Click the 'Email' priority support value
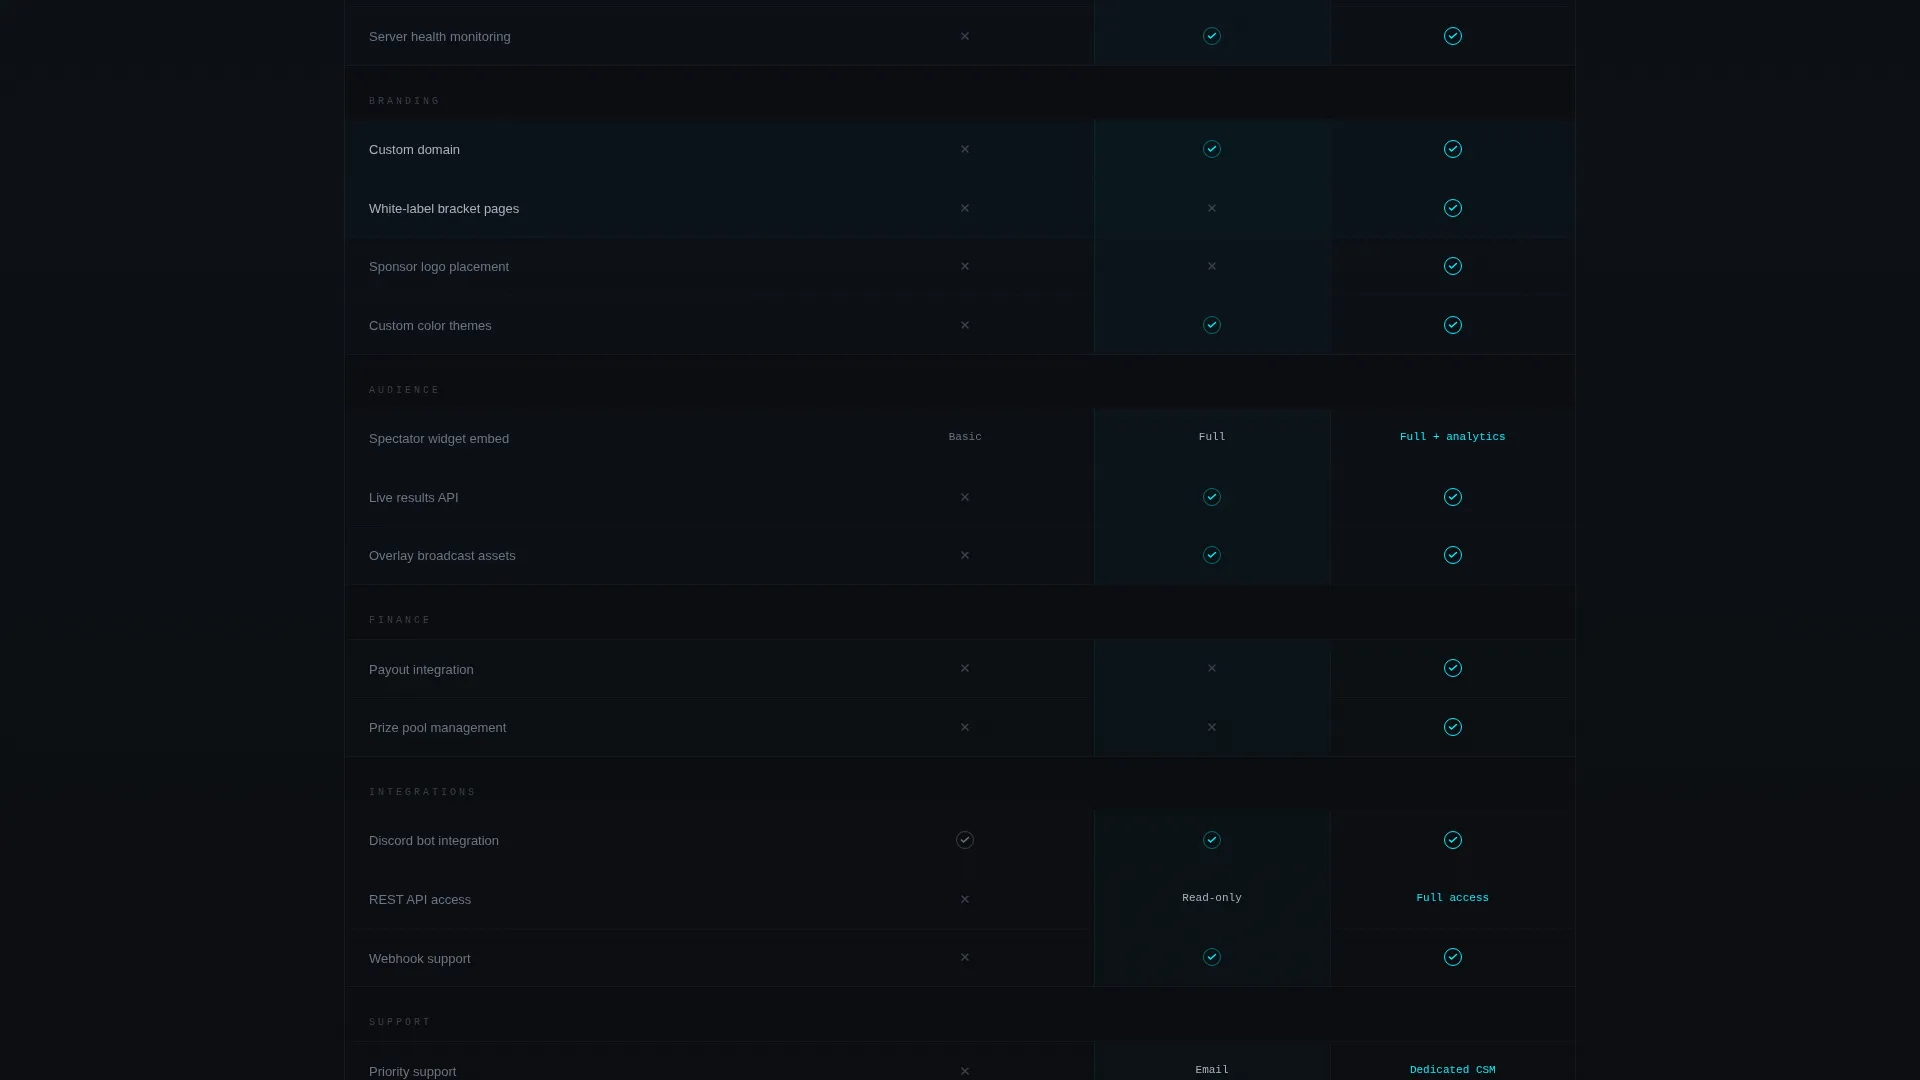1920x1080 pixels. tap(1212, 1070)
